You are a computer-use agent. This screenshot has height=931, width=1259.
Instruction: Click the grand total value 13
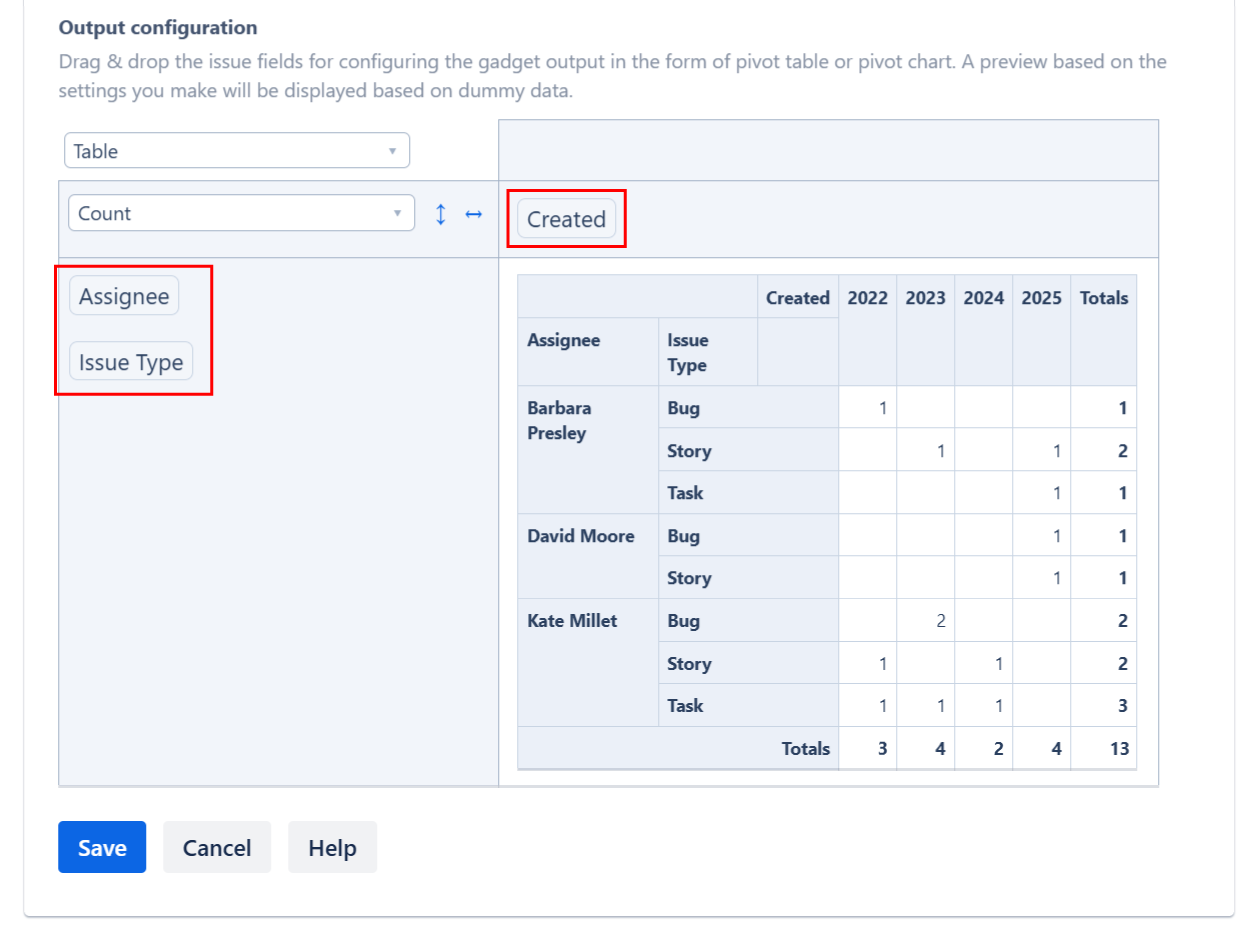(1119, 748)
